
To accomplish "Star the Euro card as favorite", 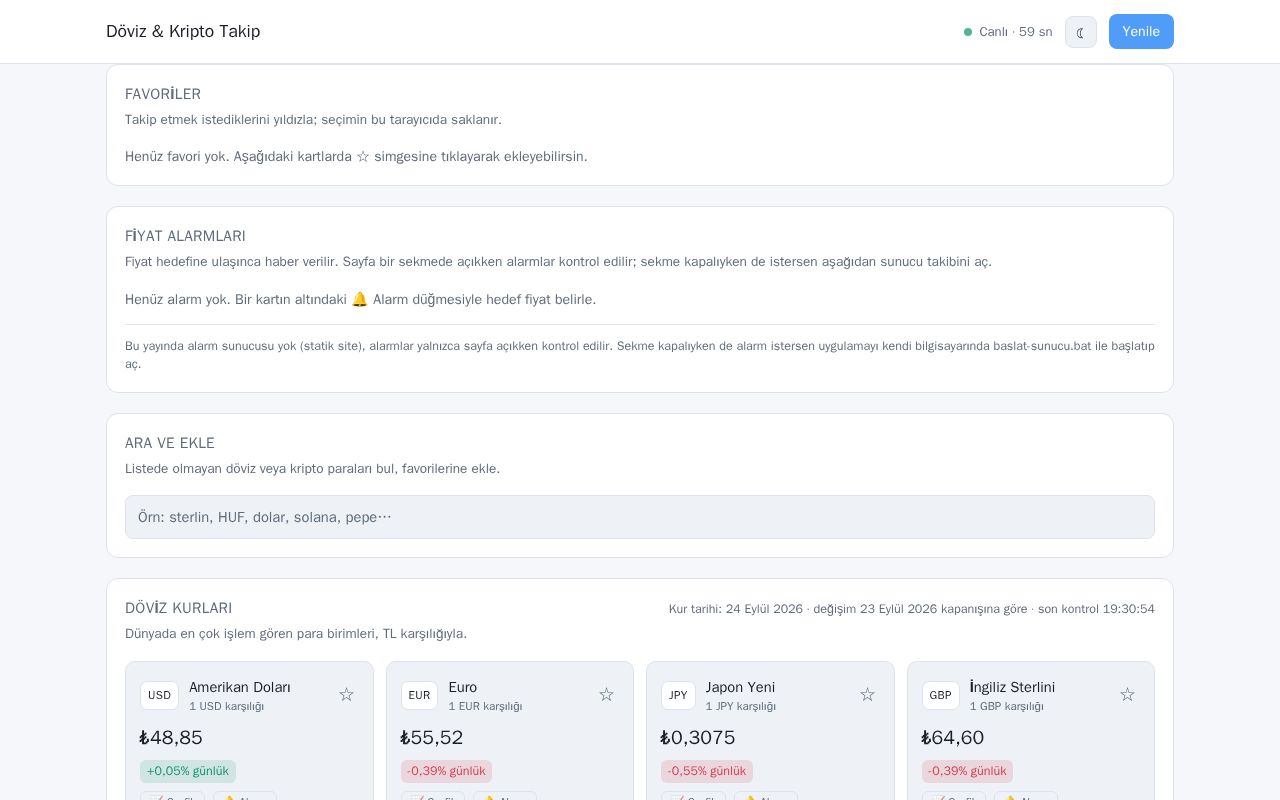I will point(606,695).
